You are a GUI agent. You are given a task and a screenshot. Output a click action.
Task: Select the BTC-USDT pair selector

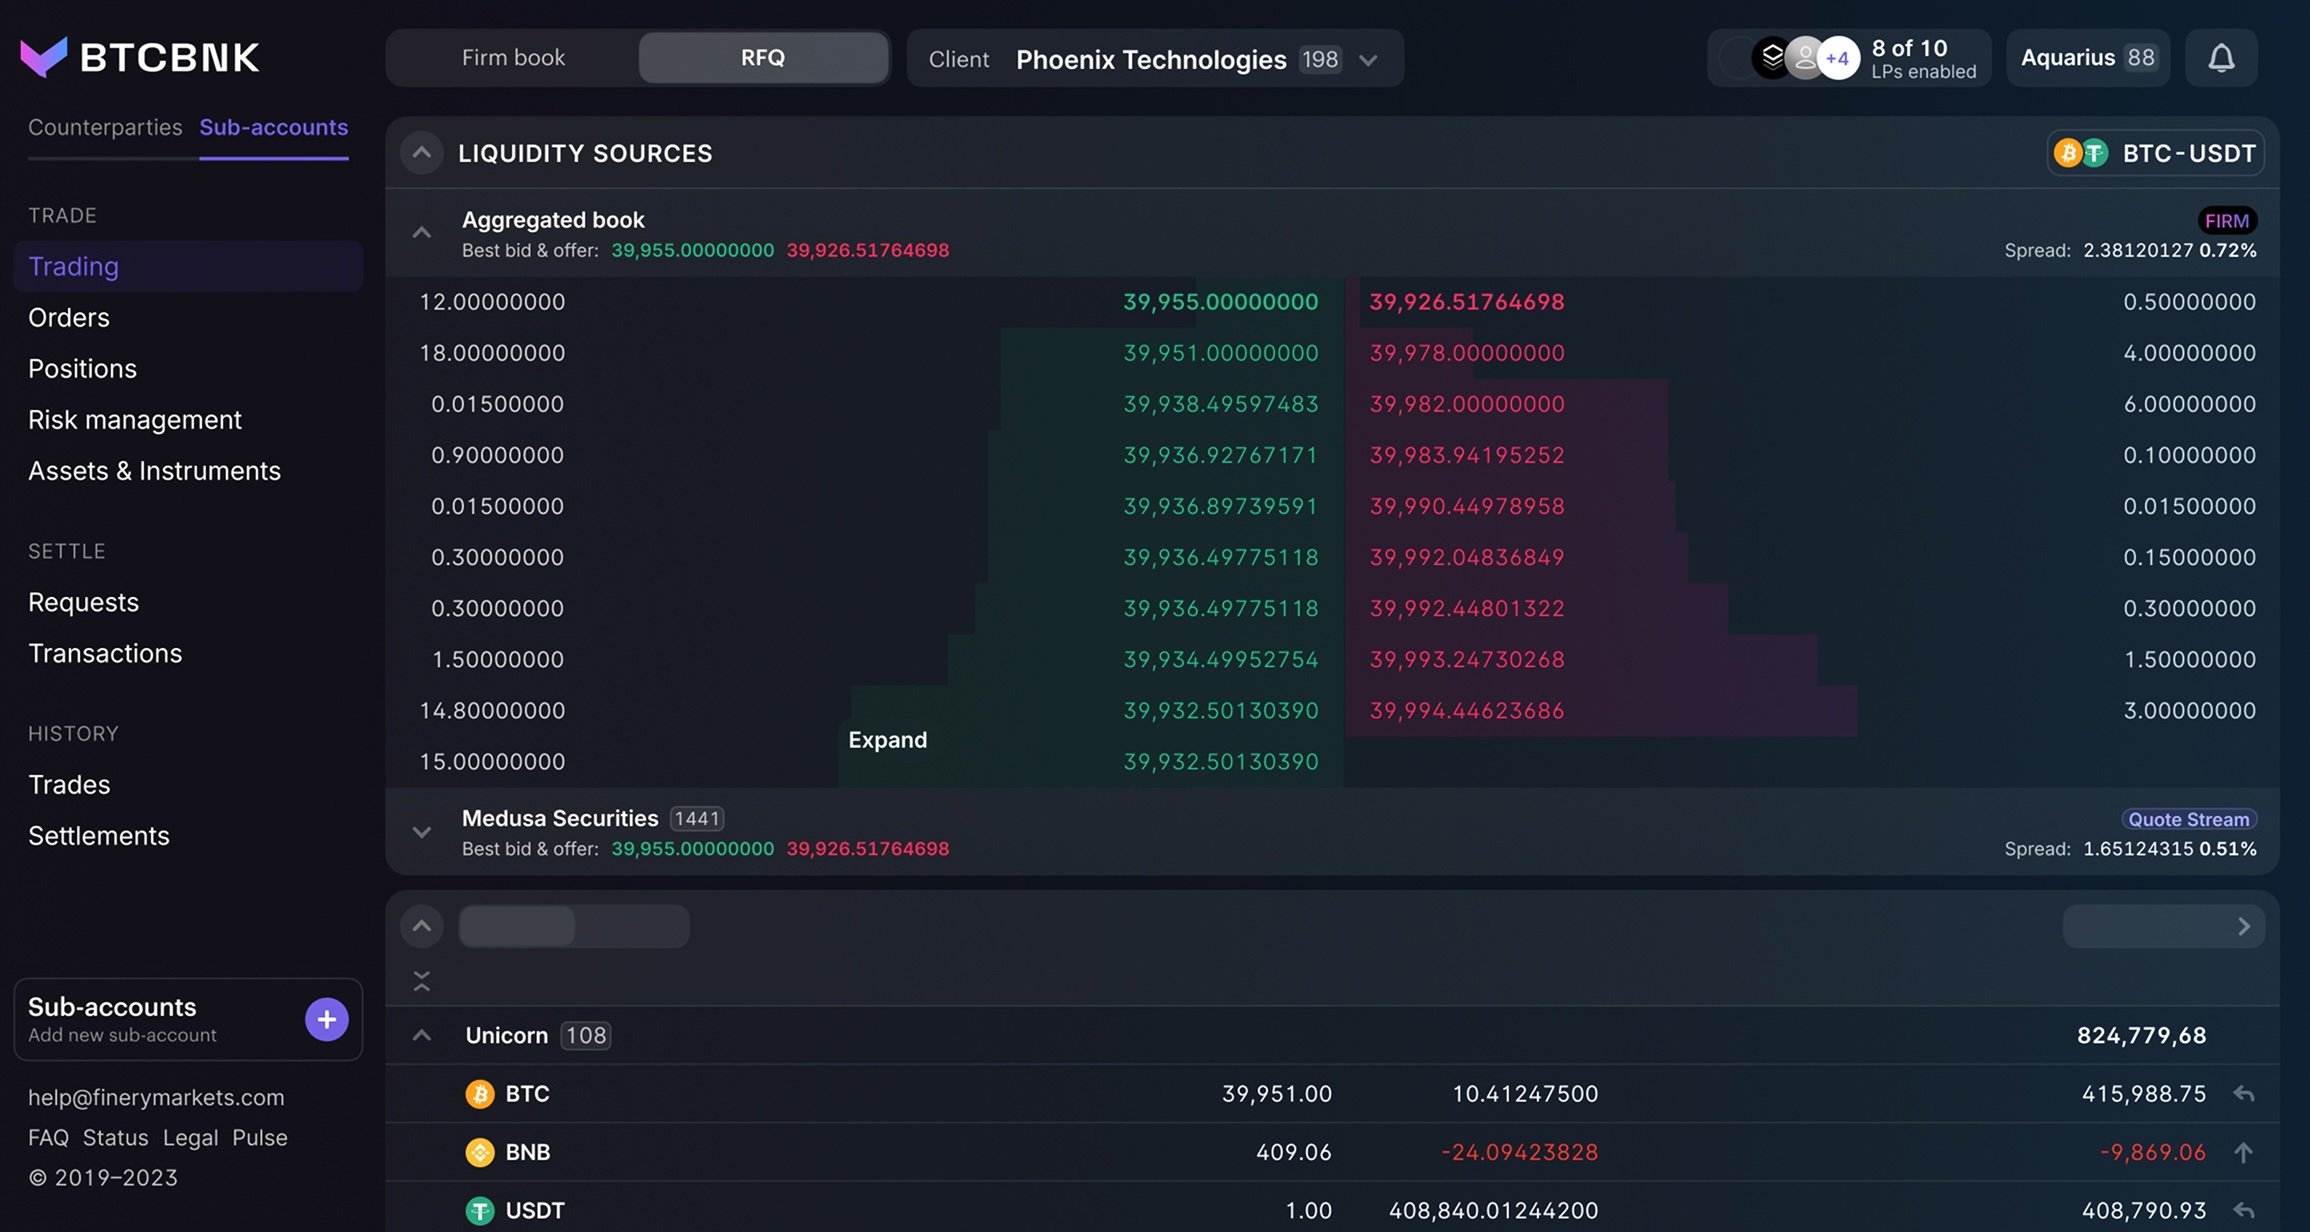point(2155,153)
